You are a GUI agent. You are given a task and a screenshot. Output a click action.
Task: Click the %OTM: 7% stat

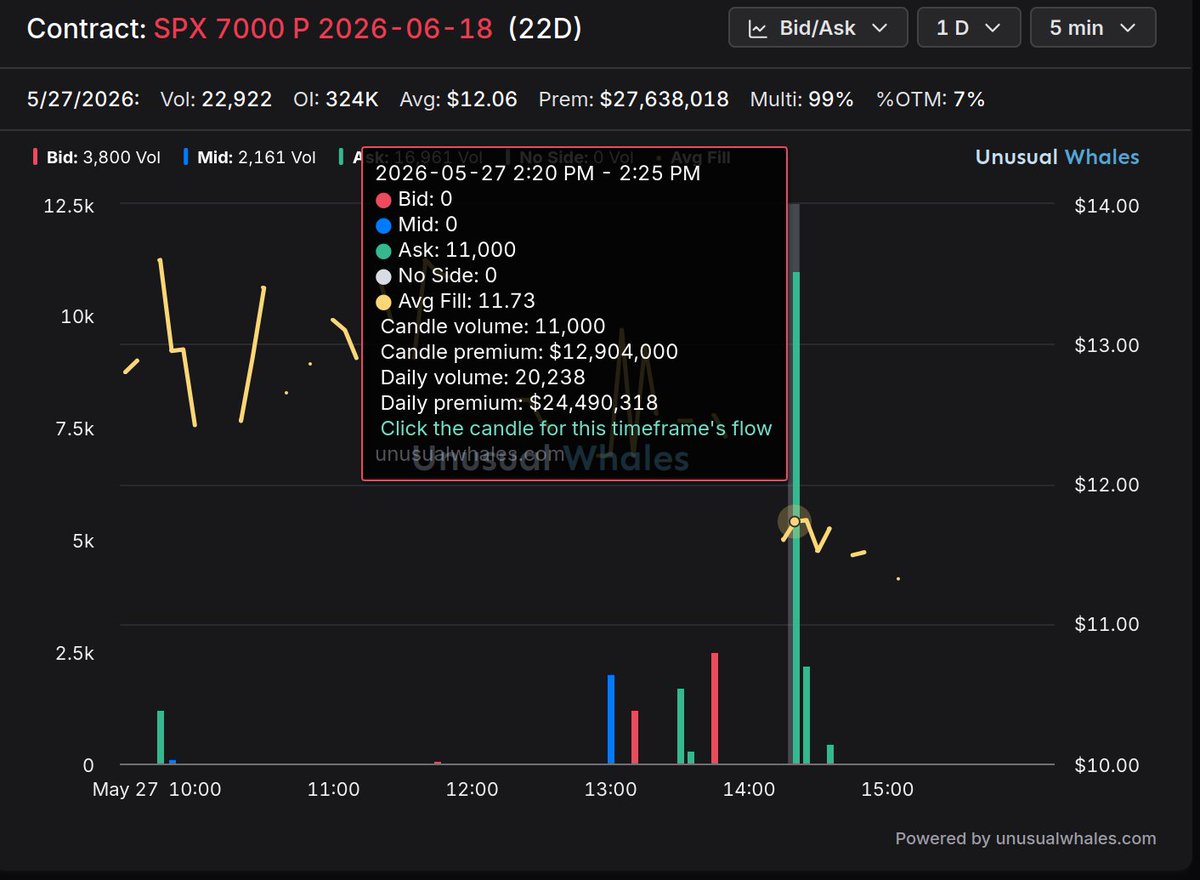pyautogui.click(x=931, y=99)
